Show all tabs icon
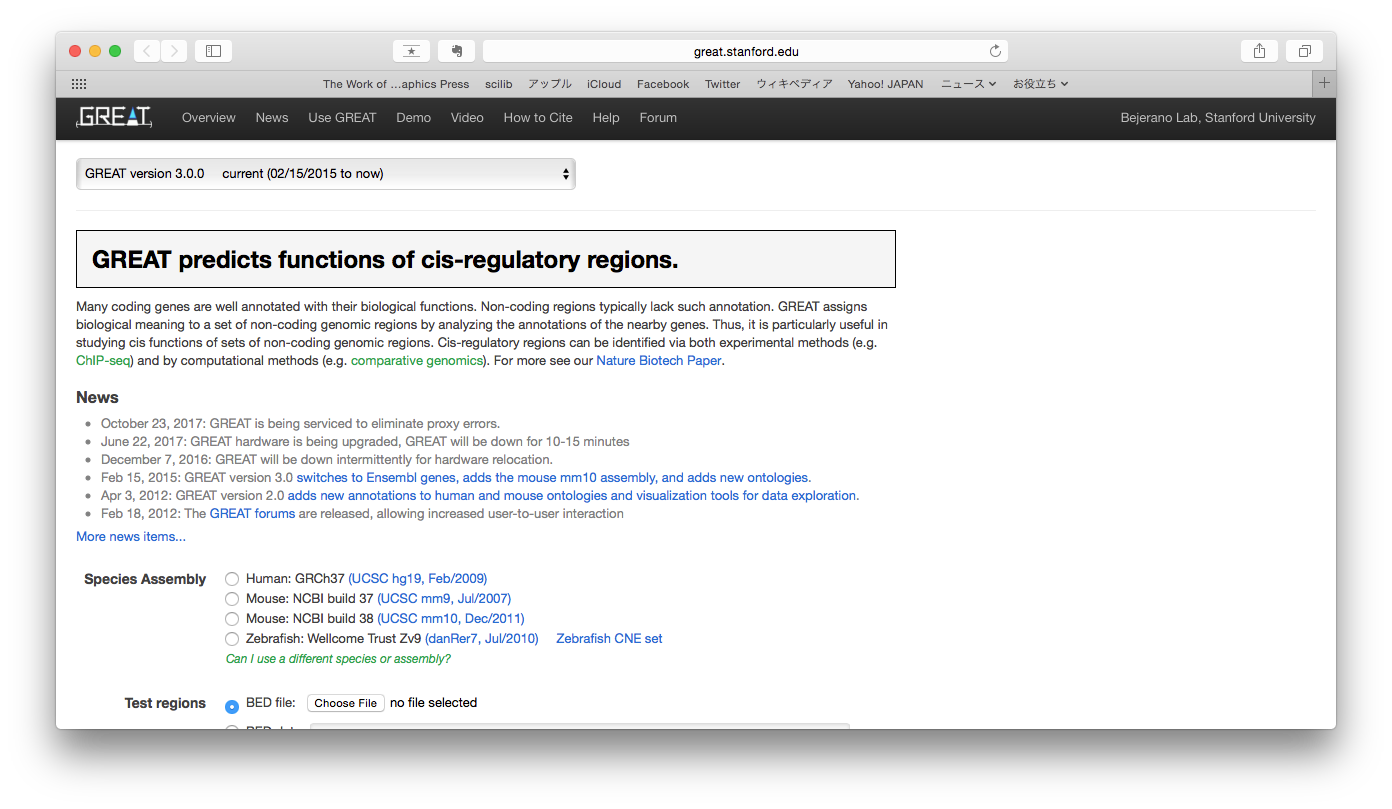The height and width of the screenshot is (809, 1392). pos(1304,51)
